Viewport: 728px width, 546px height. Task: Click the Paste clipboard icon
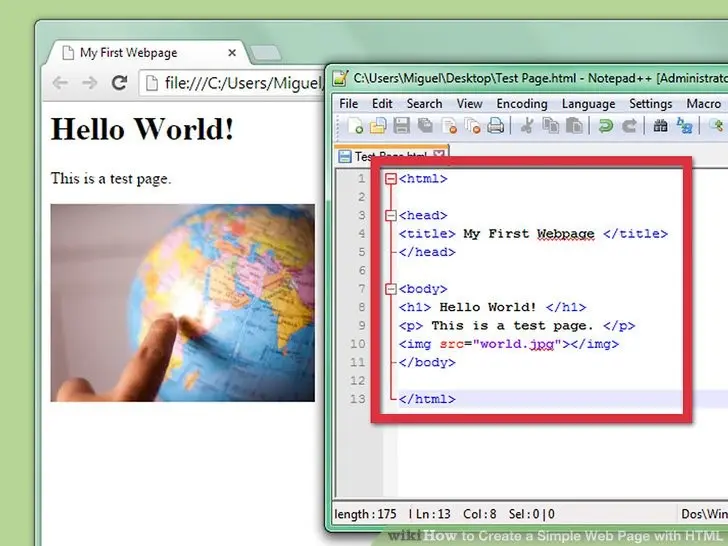click(574, 125)
